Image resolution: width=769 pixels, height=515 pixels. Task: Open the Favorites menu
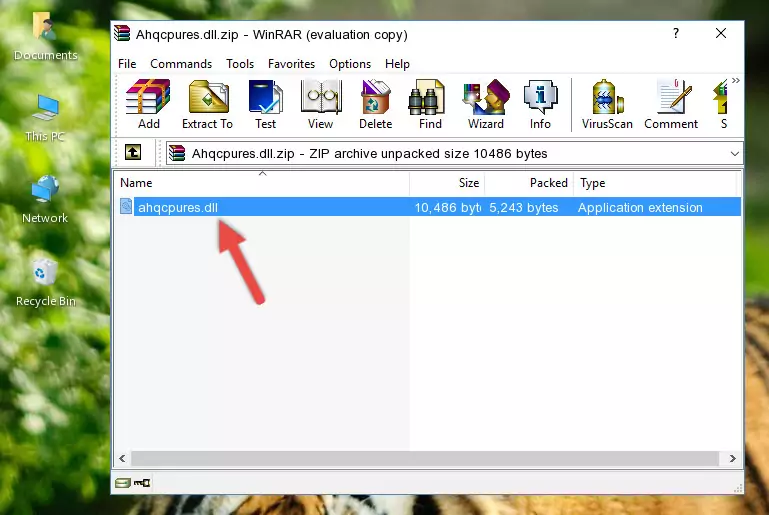pyautogui.click(x=291, y=64)
